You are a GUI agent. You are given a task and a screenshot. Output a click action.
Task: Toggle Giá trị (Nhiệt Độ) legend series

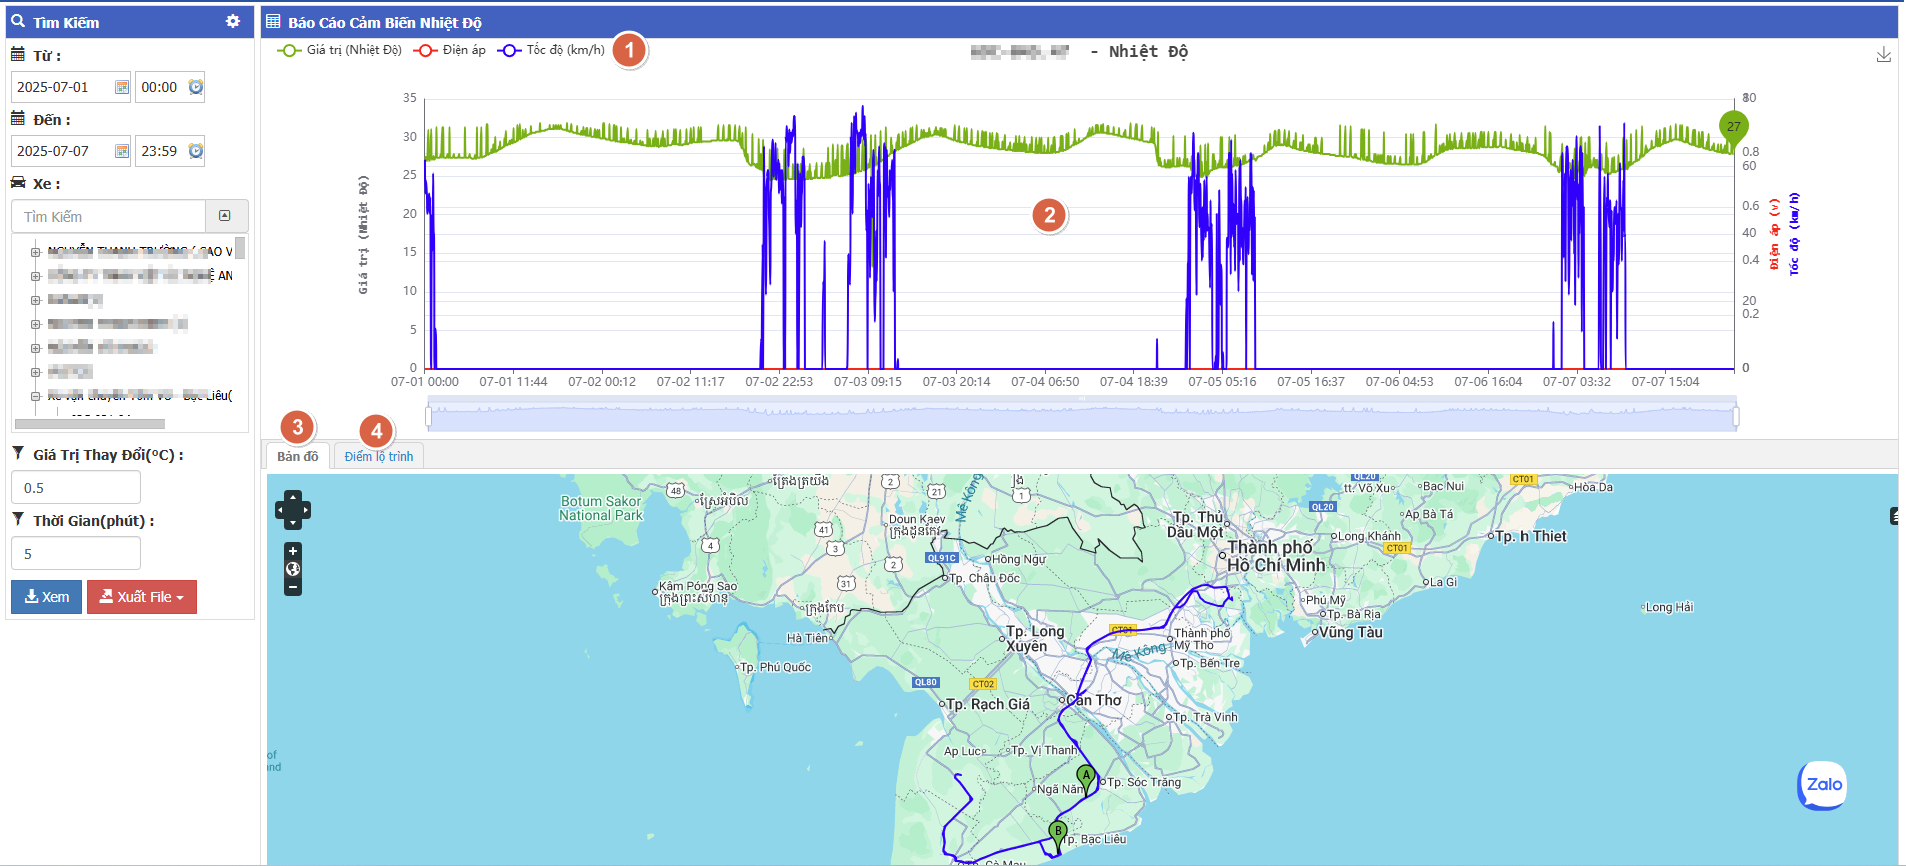click(x=339, y=50)
